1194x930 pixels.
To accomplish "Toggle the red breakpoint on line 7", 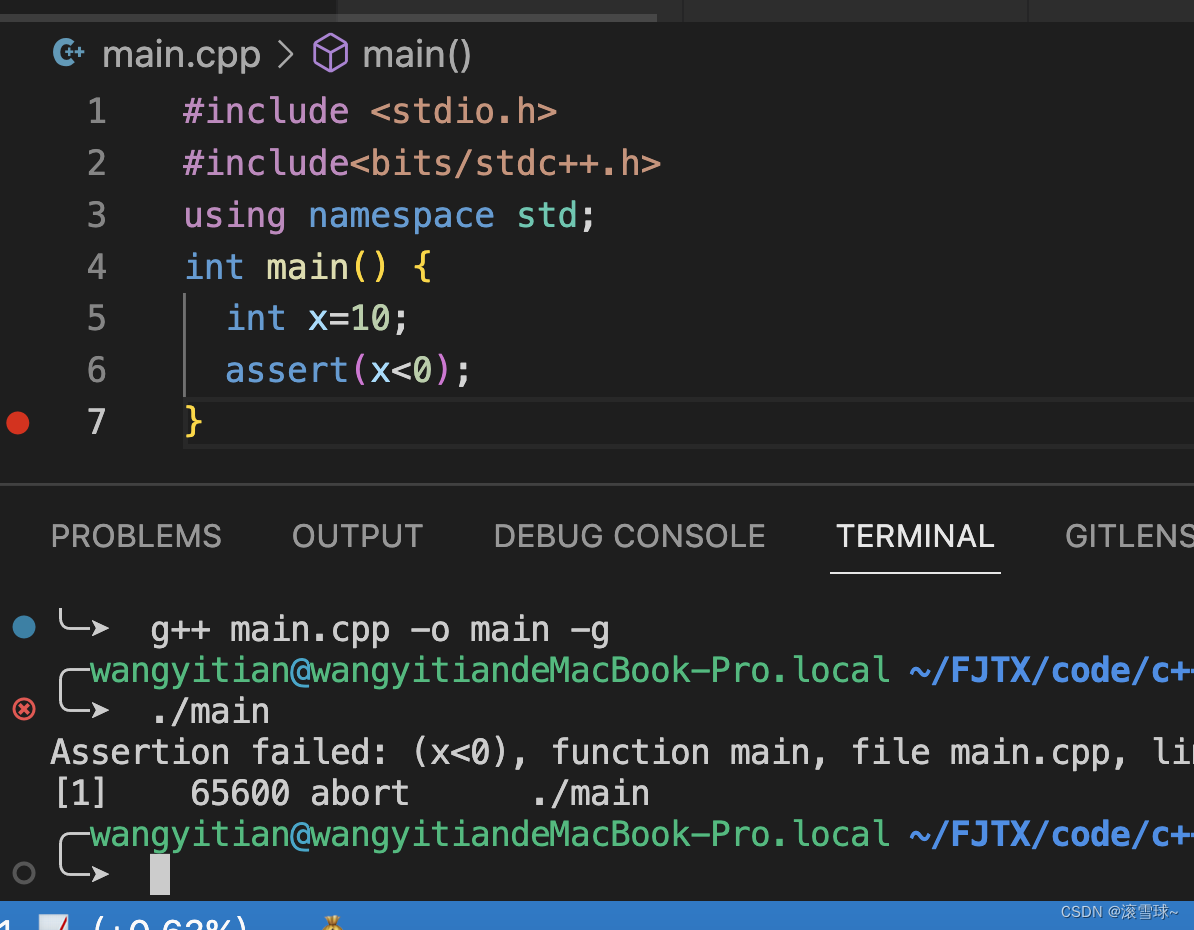I will [18, 422].
